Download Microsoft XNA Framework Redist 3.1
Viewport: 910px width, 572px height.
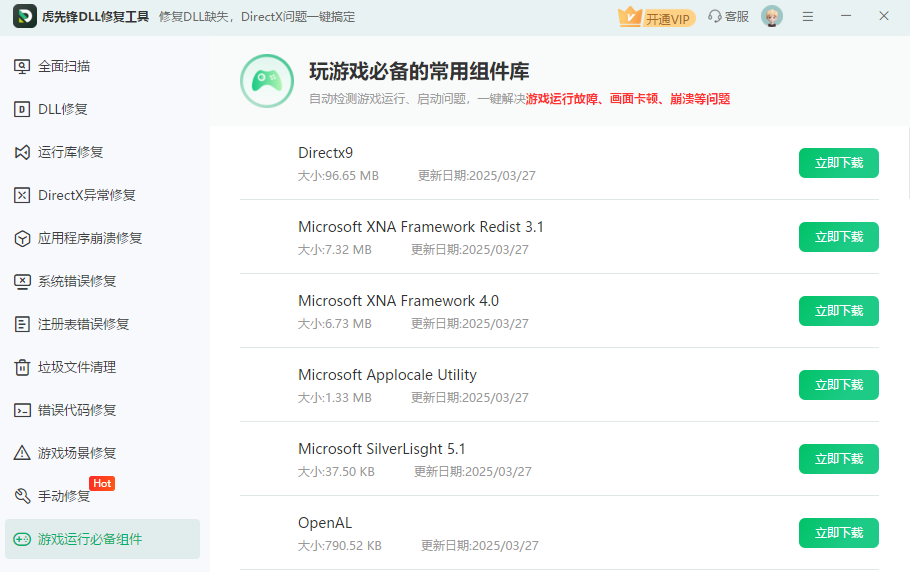(x=839, y=237)
